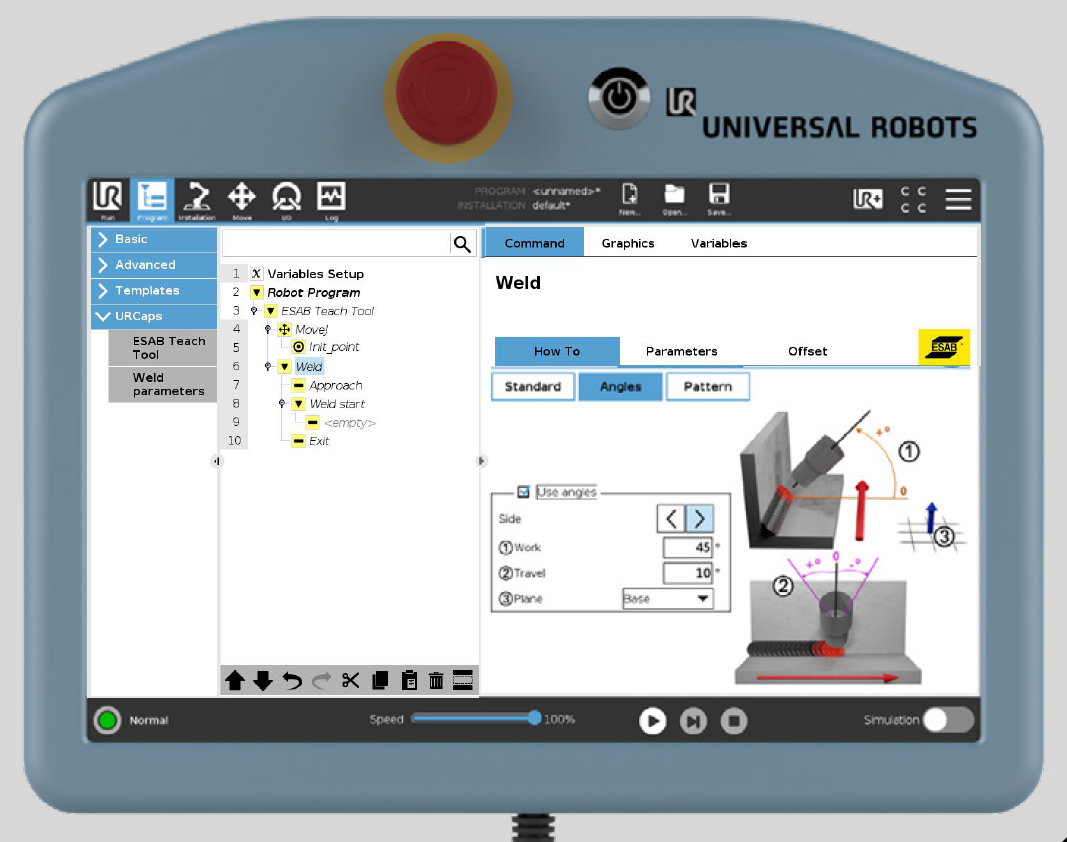Viewport: 1067px width, 842px height.
Task: Open the Plane dropdown
Action: point(668,598)
